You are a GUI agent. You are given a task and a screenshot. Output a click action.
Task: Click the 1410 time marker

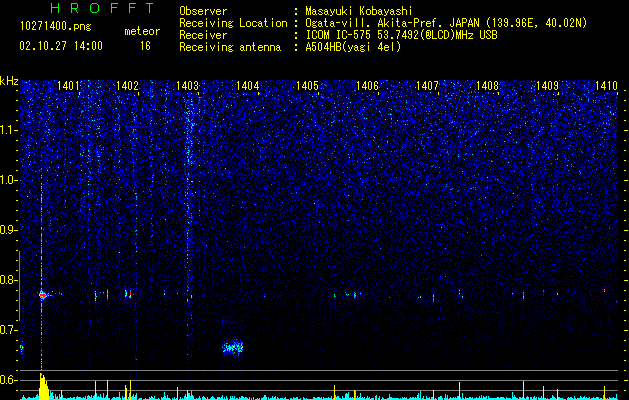(x=607, y=85)
